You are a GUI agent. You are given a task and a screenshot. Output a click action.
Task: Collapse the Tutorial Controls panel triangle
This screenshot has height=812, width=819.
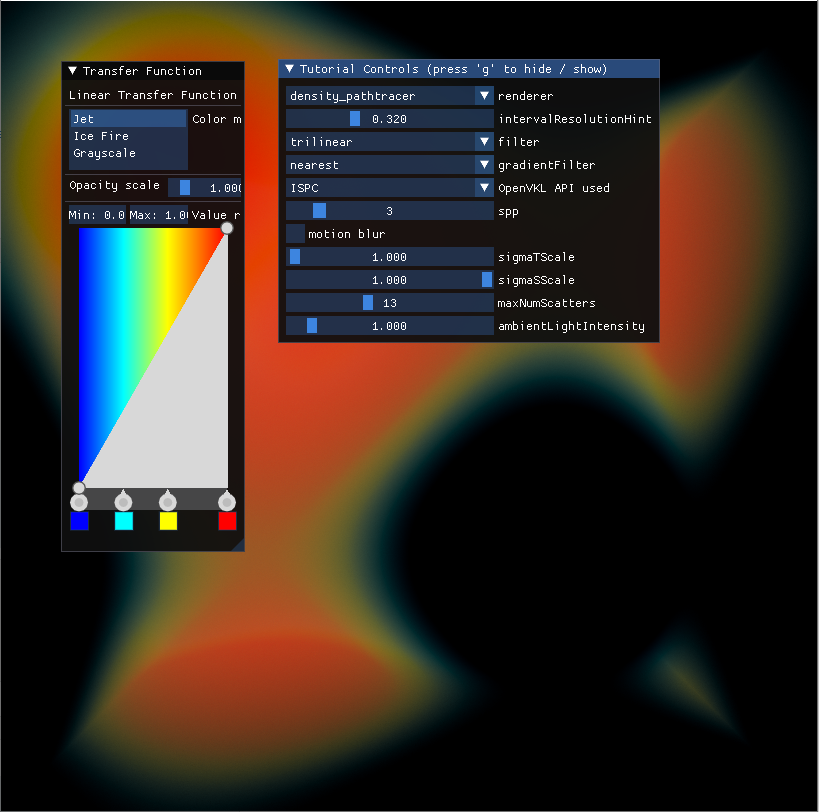289,68
